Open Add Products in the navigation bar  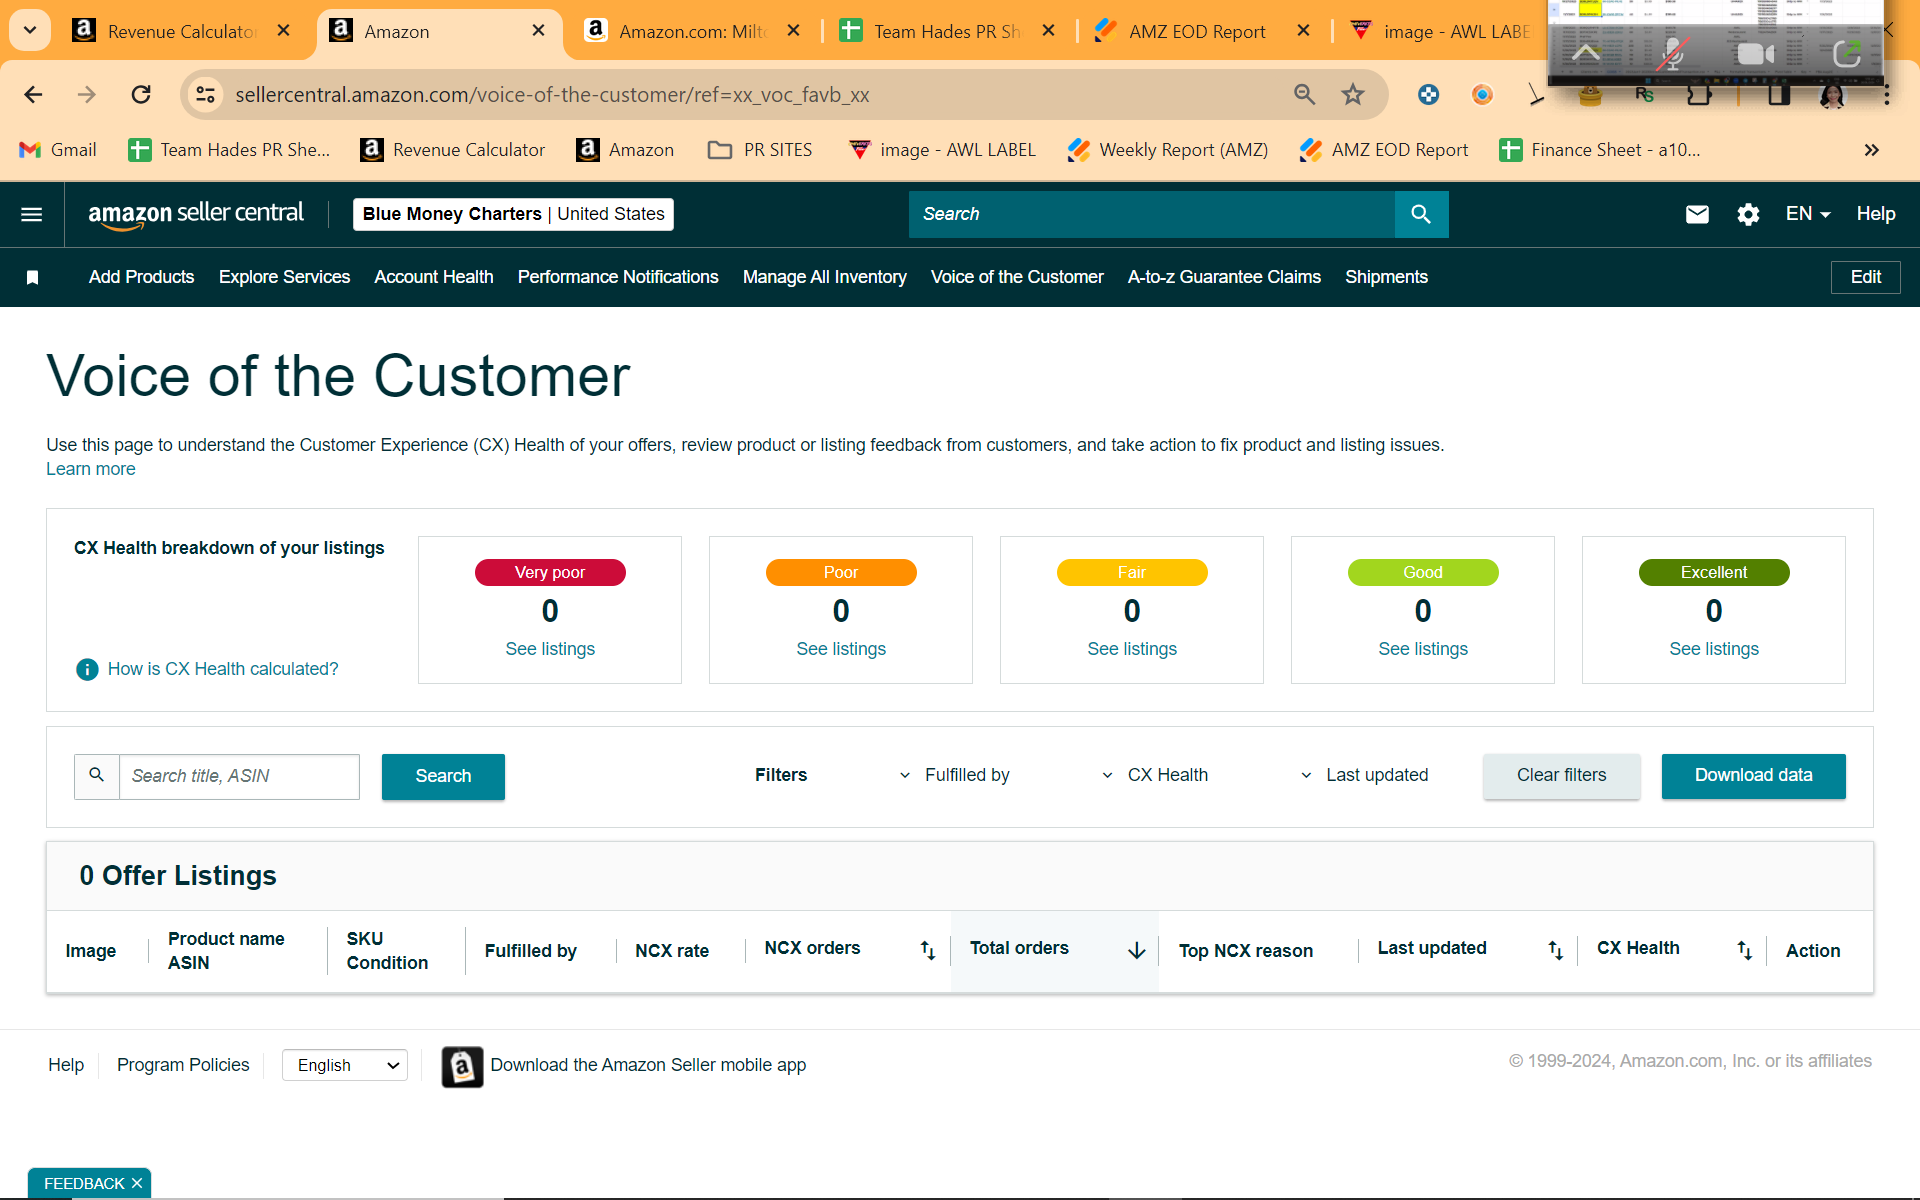141,277
